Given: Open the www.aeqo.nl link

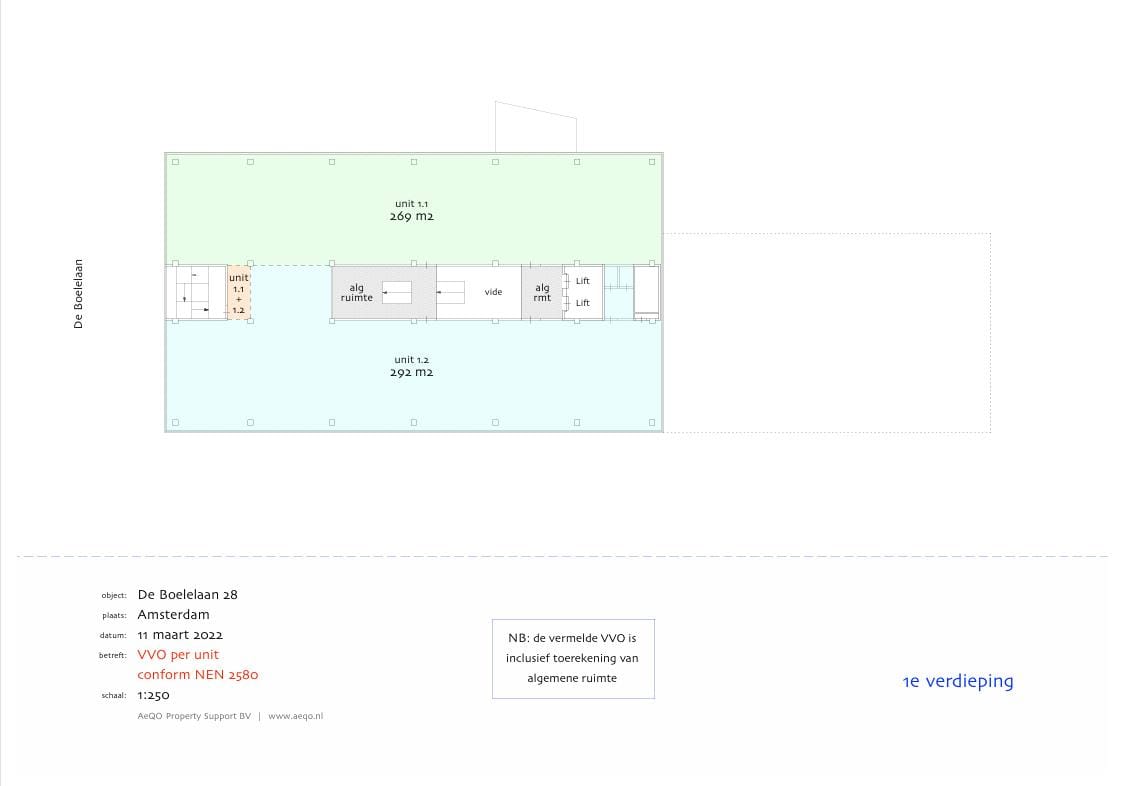Looking at the screenshot, I should coord(295,716).
